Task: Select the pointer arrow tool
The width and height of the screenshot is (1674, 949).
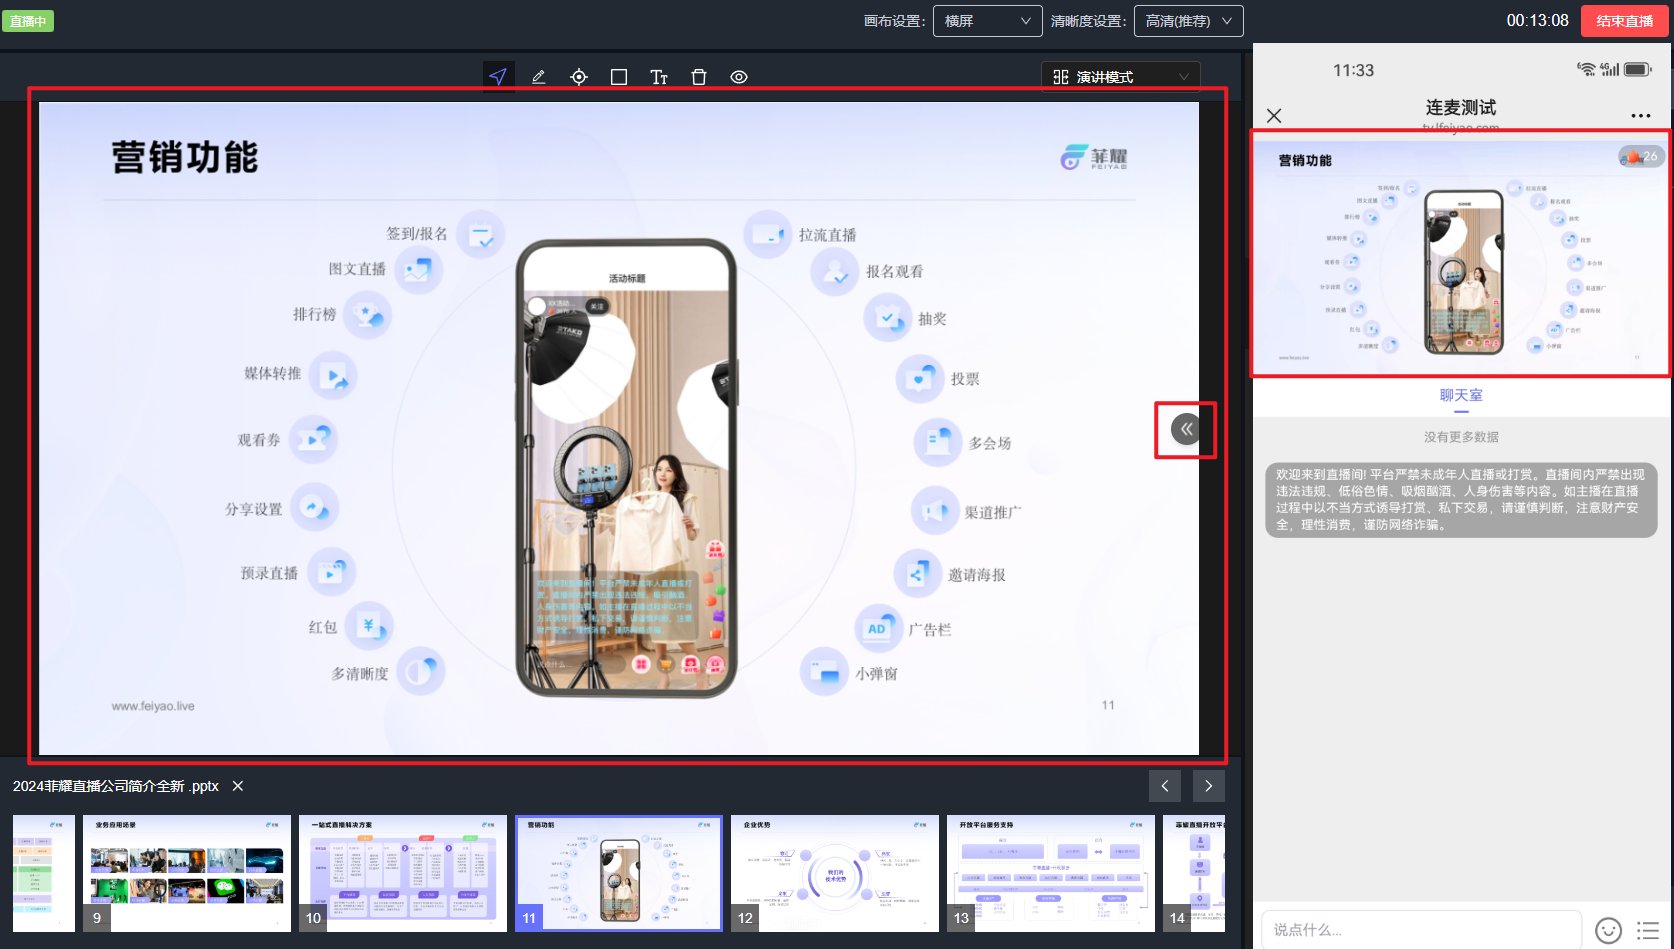Action: click(498, 77)
